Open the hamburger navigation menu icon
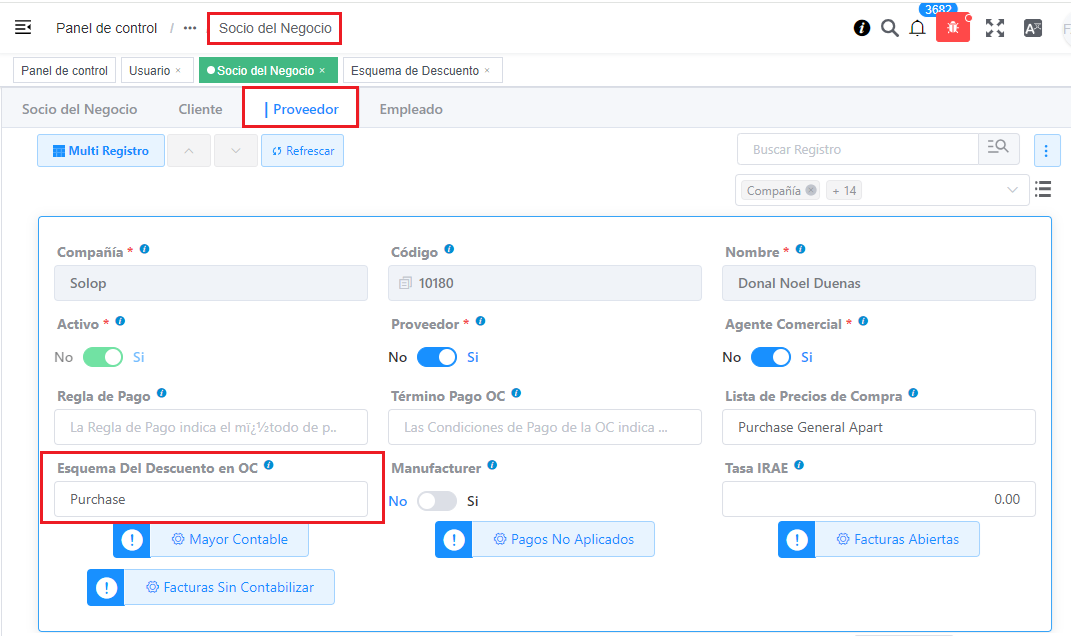The image size is (1071, 636). pyautogui.click(x=23, y=28)
